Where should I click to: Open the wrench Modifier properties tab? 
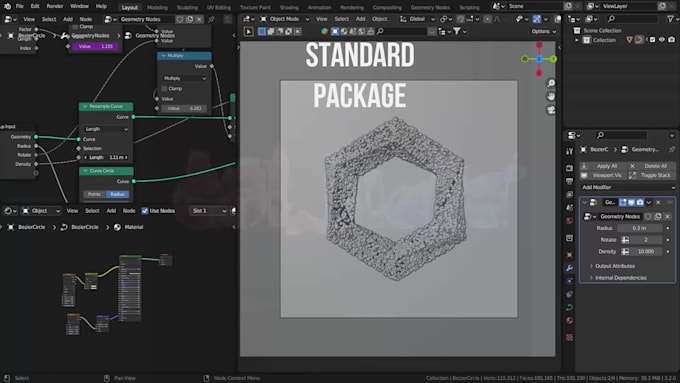pyautogui.click(x=569, y=268)
